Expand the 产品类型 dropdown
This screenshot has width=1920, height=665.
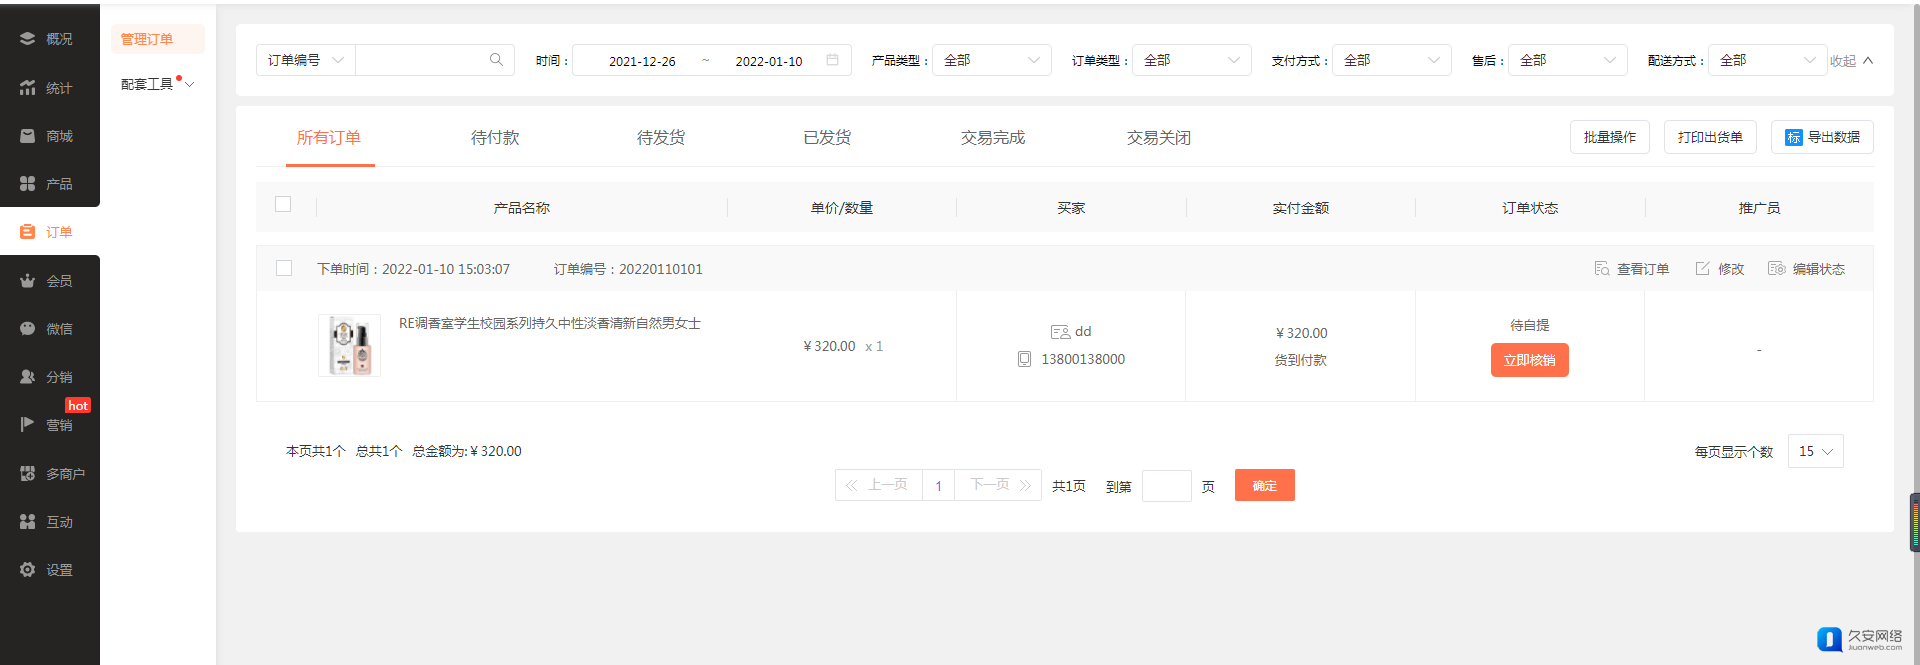[991, 60]
